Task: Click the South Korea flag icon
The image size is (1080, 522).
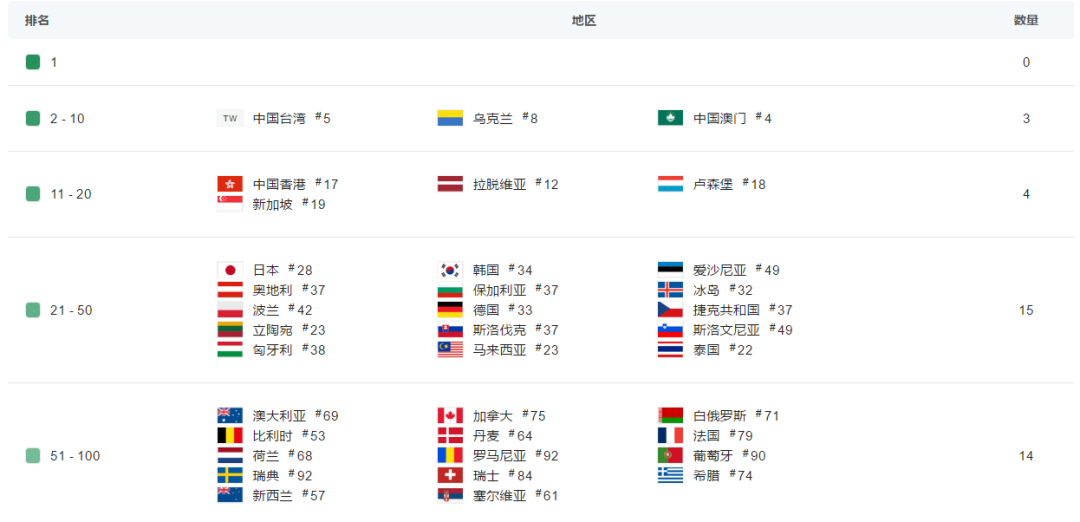Action: (x=450, y=270)
